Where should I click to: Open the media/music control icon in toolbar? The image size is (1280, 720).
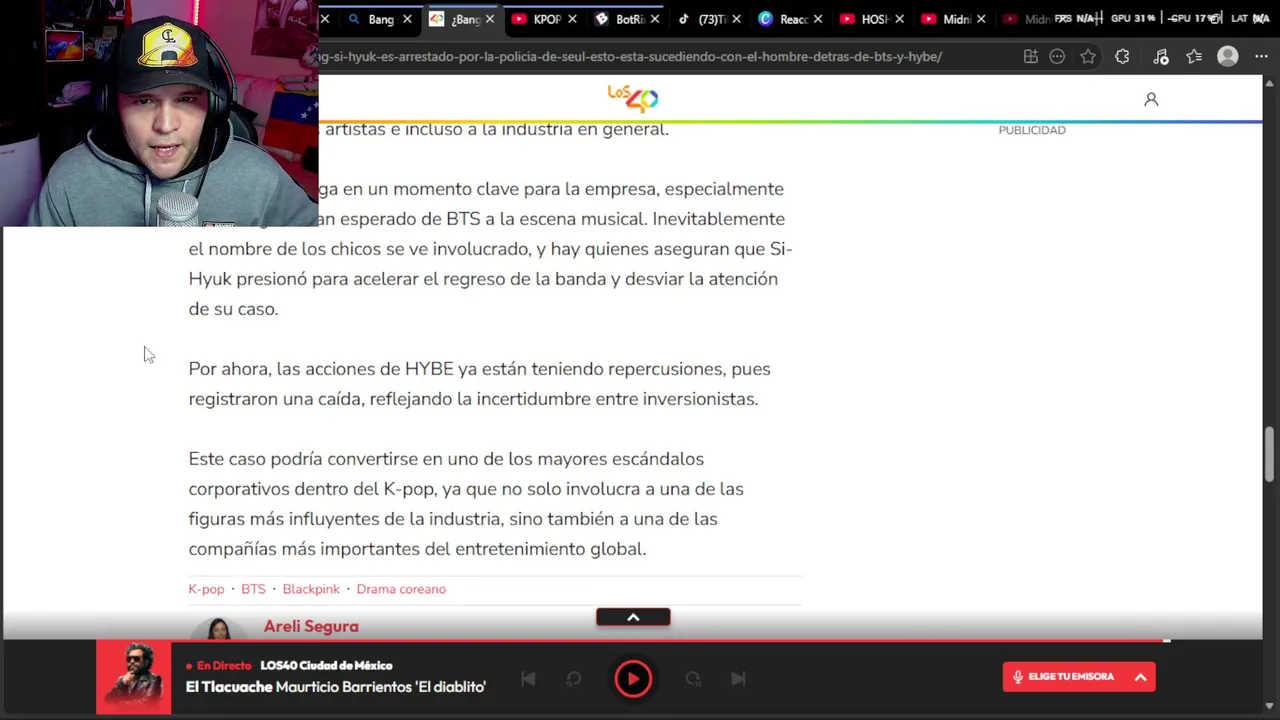[1160, 57]
